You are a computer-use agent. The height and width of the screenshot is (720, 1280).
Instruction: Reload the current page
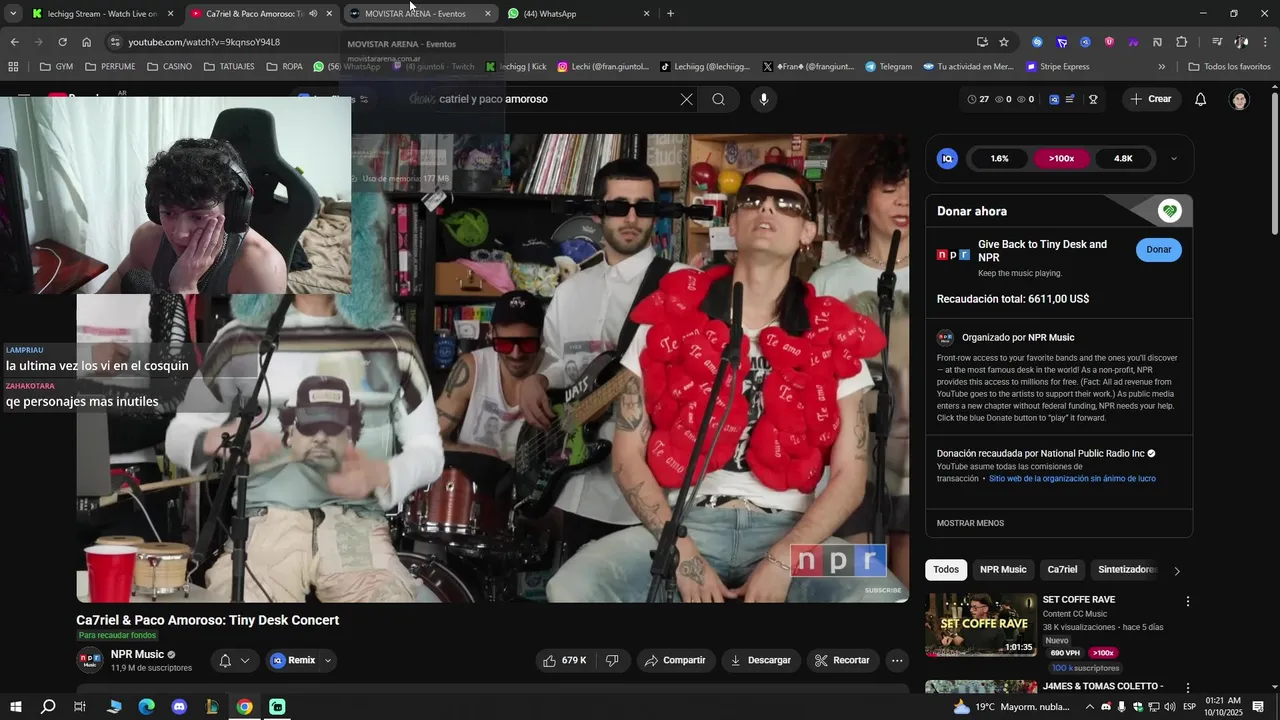pos(62,42)
